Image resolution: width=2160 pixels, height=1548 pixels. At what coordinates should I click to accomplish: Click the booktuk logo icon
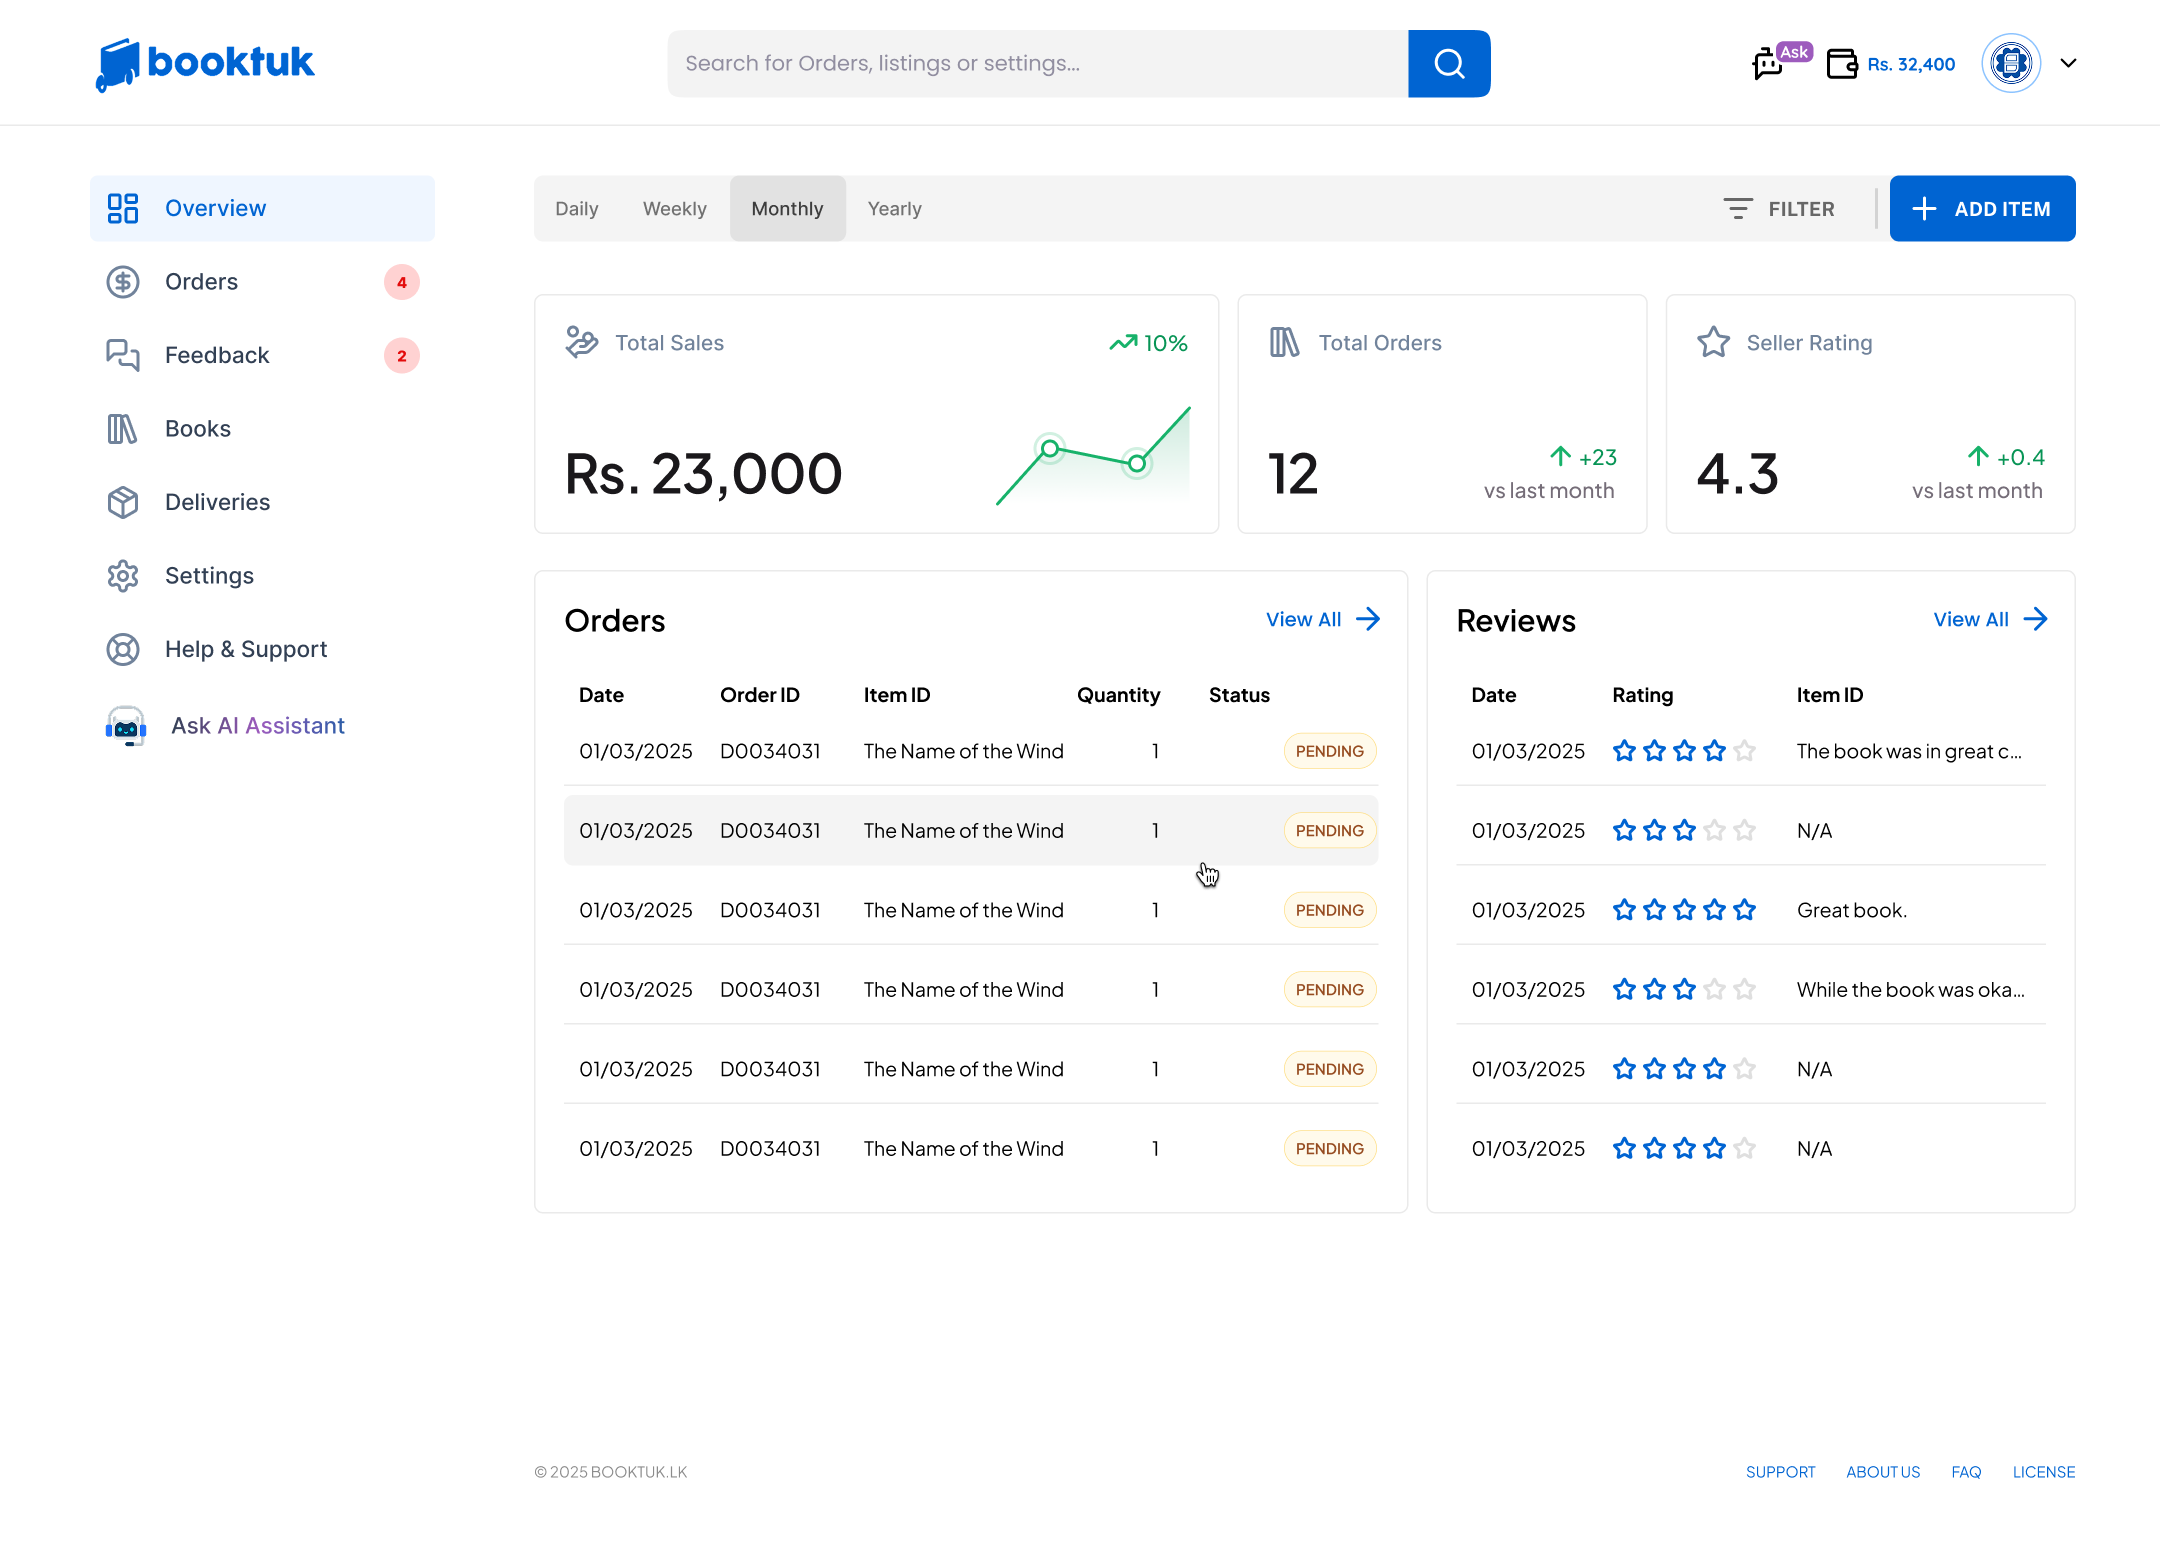pos(117,64)
